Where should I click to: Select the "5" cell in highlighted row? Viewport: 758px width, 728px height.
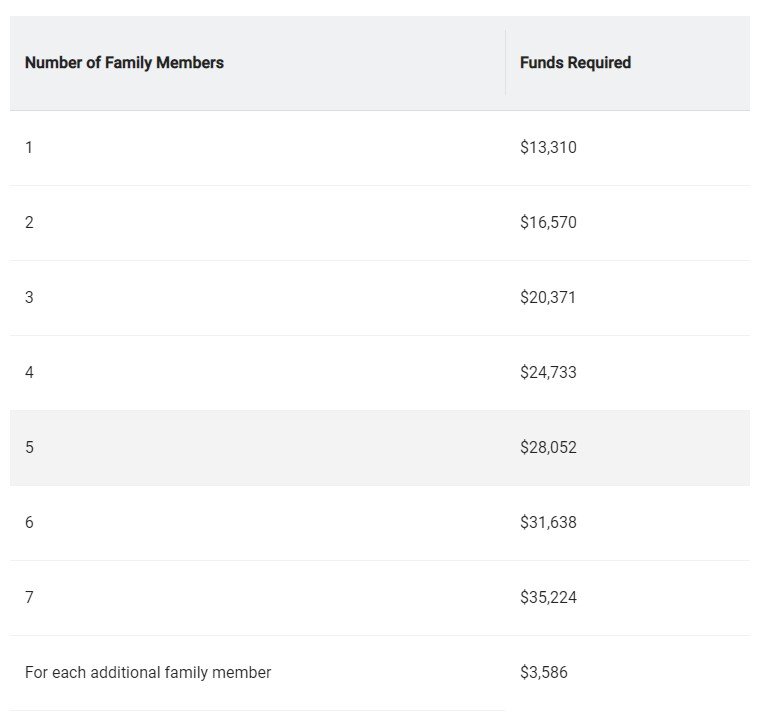pos(29,448)
